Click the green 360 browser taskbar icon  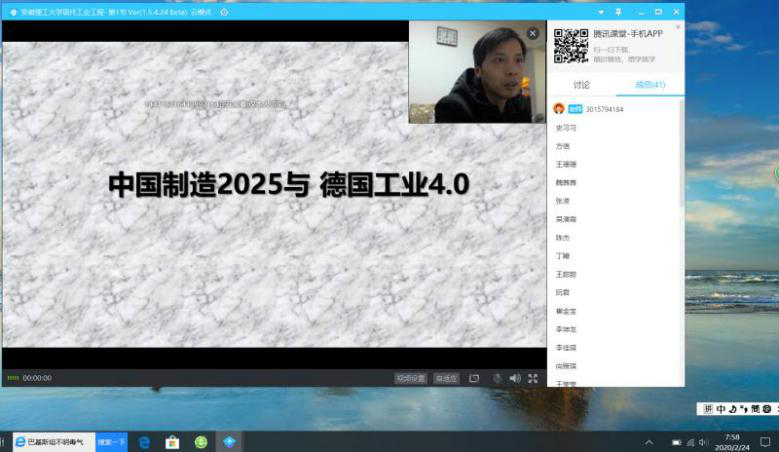click(201, 441)
